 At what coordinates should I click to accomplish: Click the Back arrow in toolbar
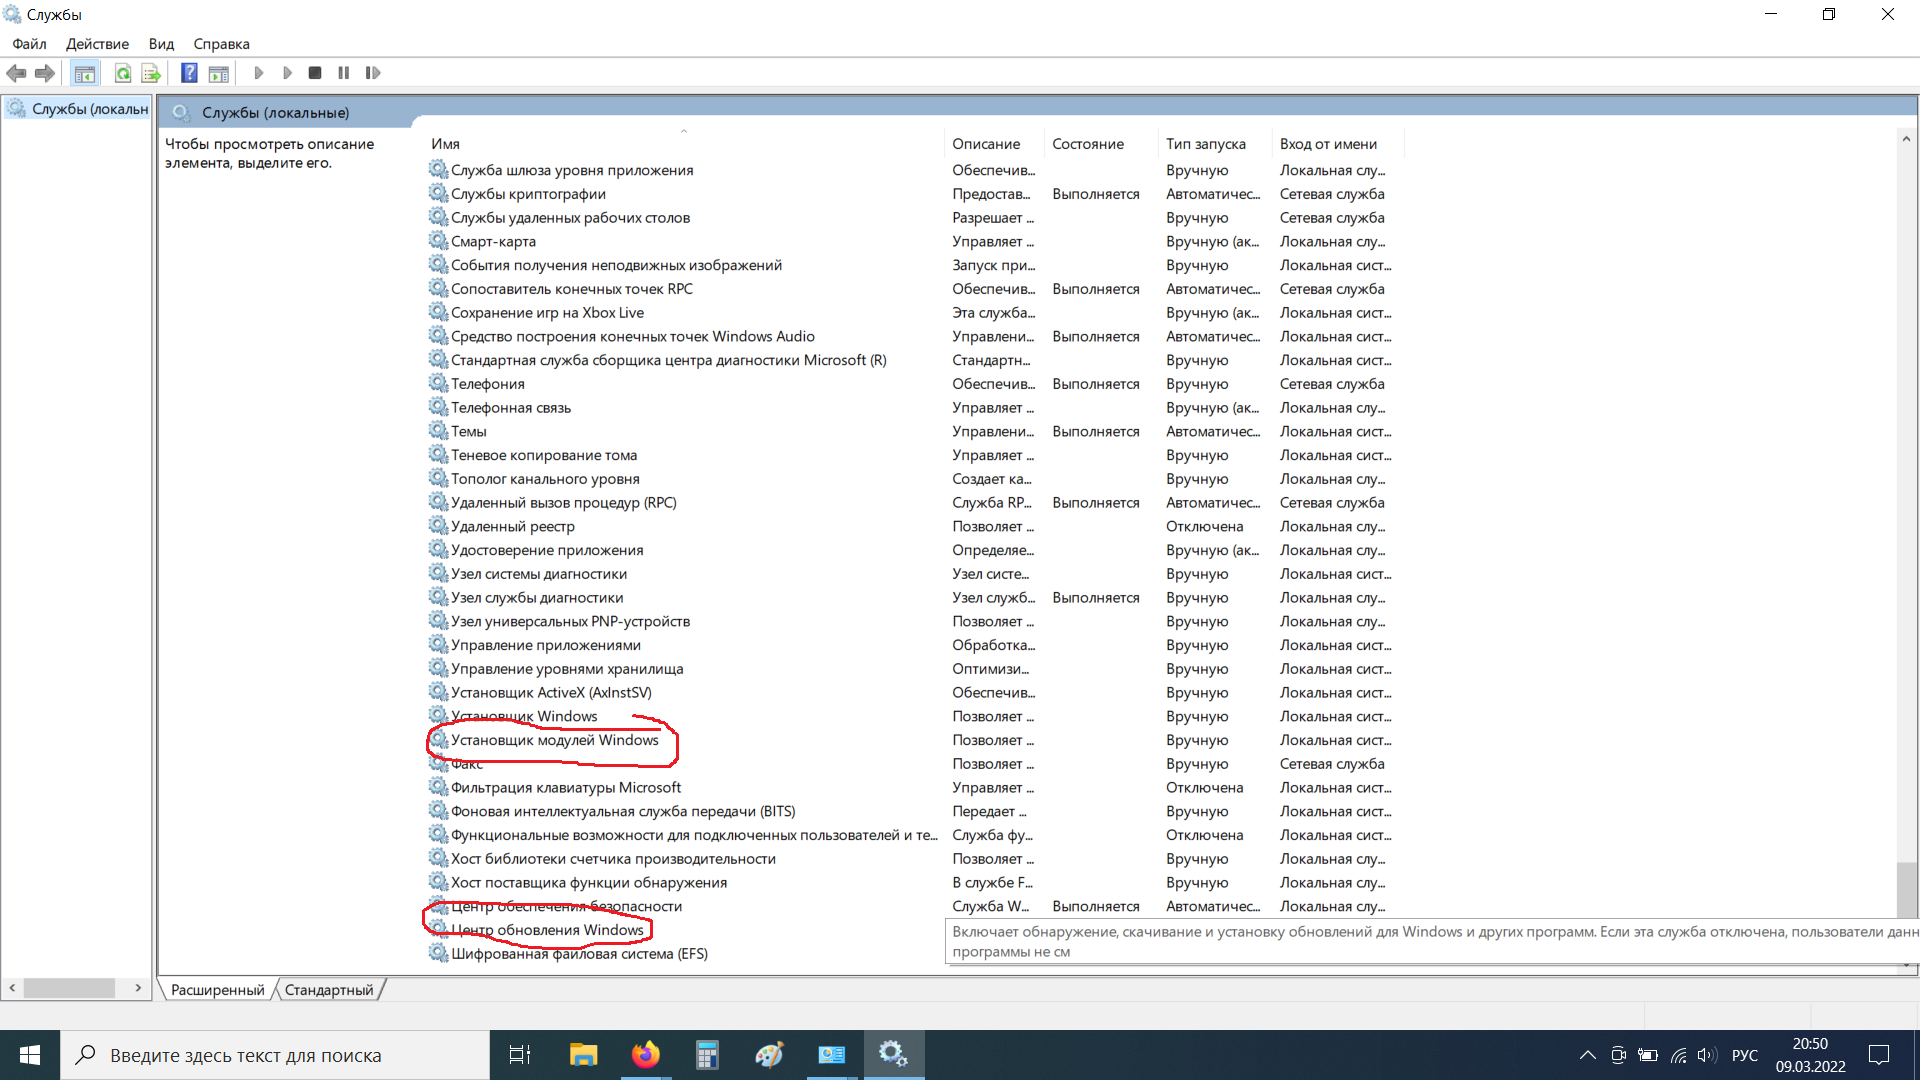click(16, 73)
